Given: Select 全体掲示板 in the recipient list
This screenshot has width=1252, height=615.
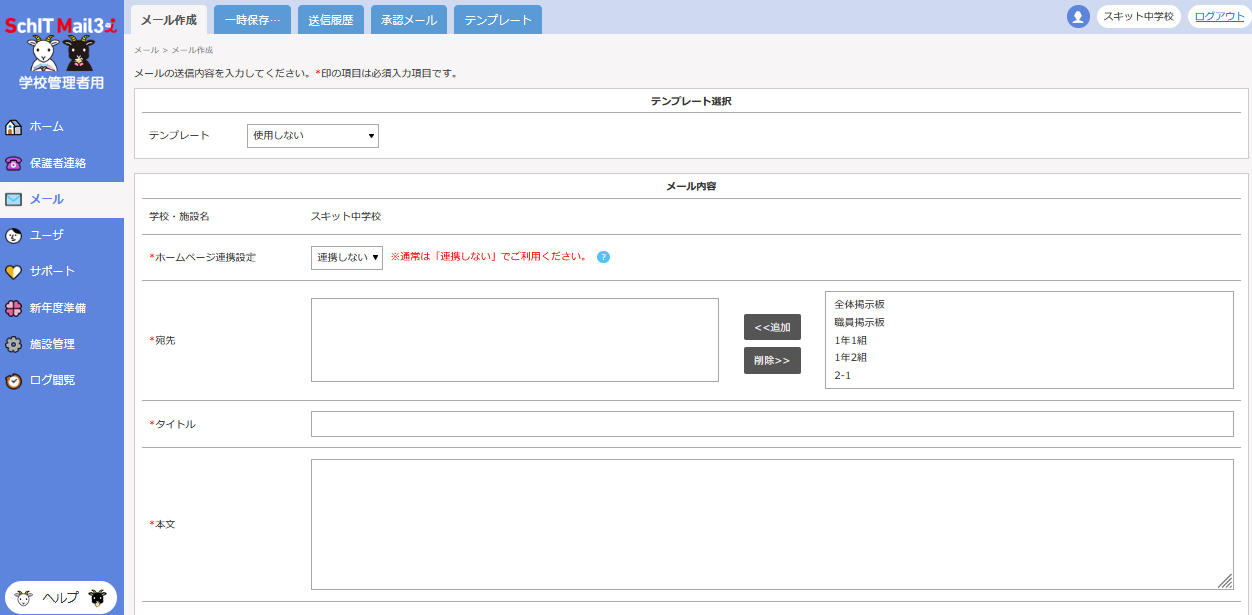Looking at the screenshot, I should [859, 304].
